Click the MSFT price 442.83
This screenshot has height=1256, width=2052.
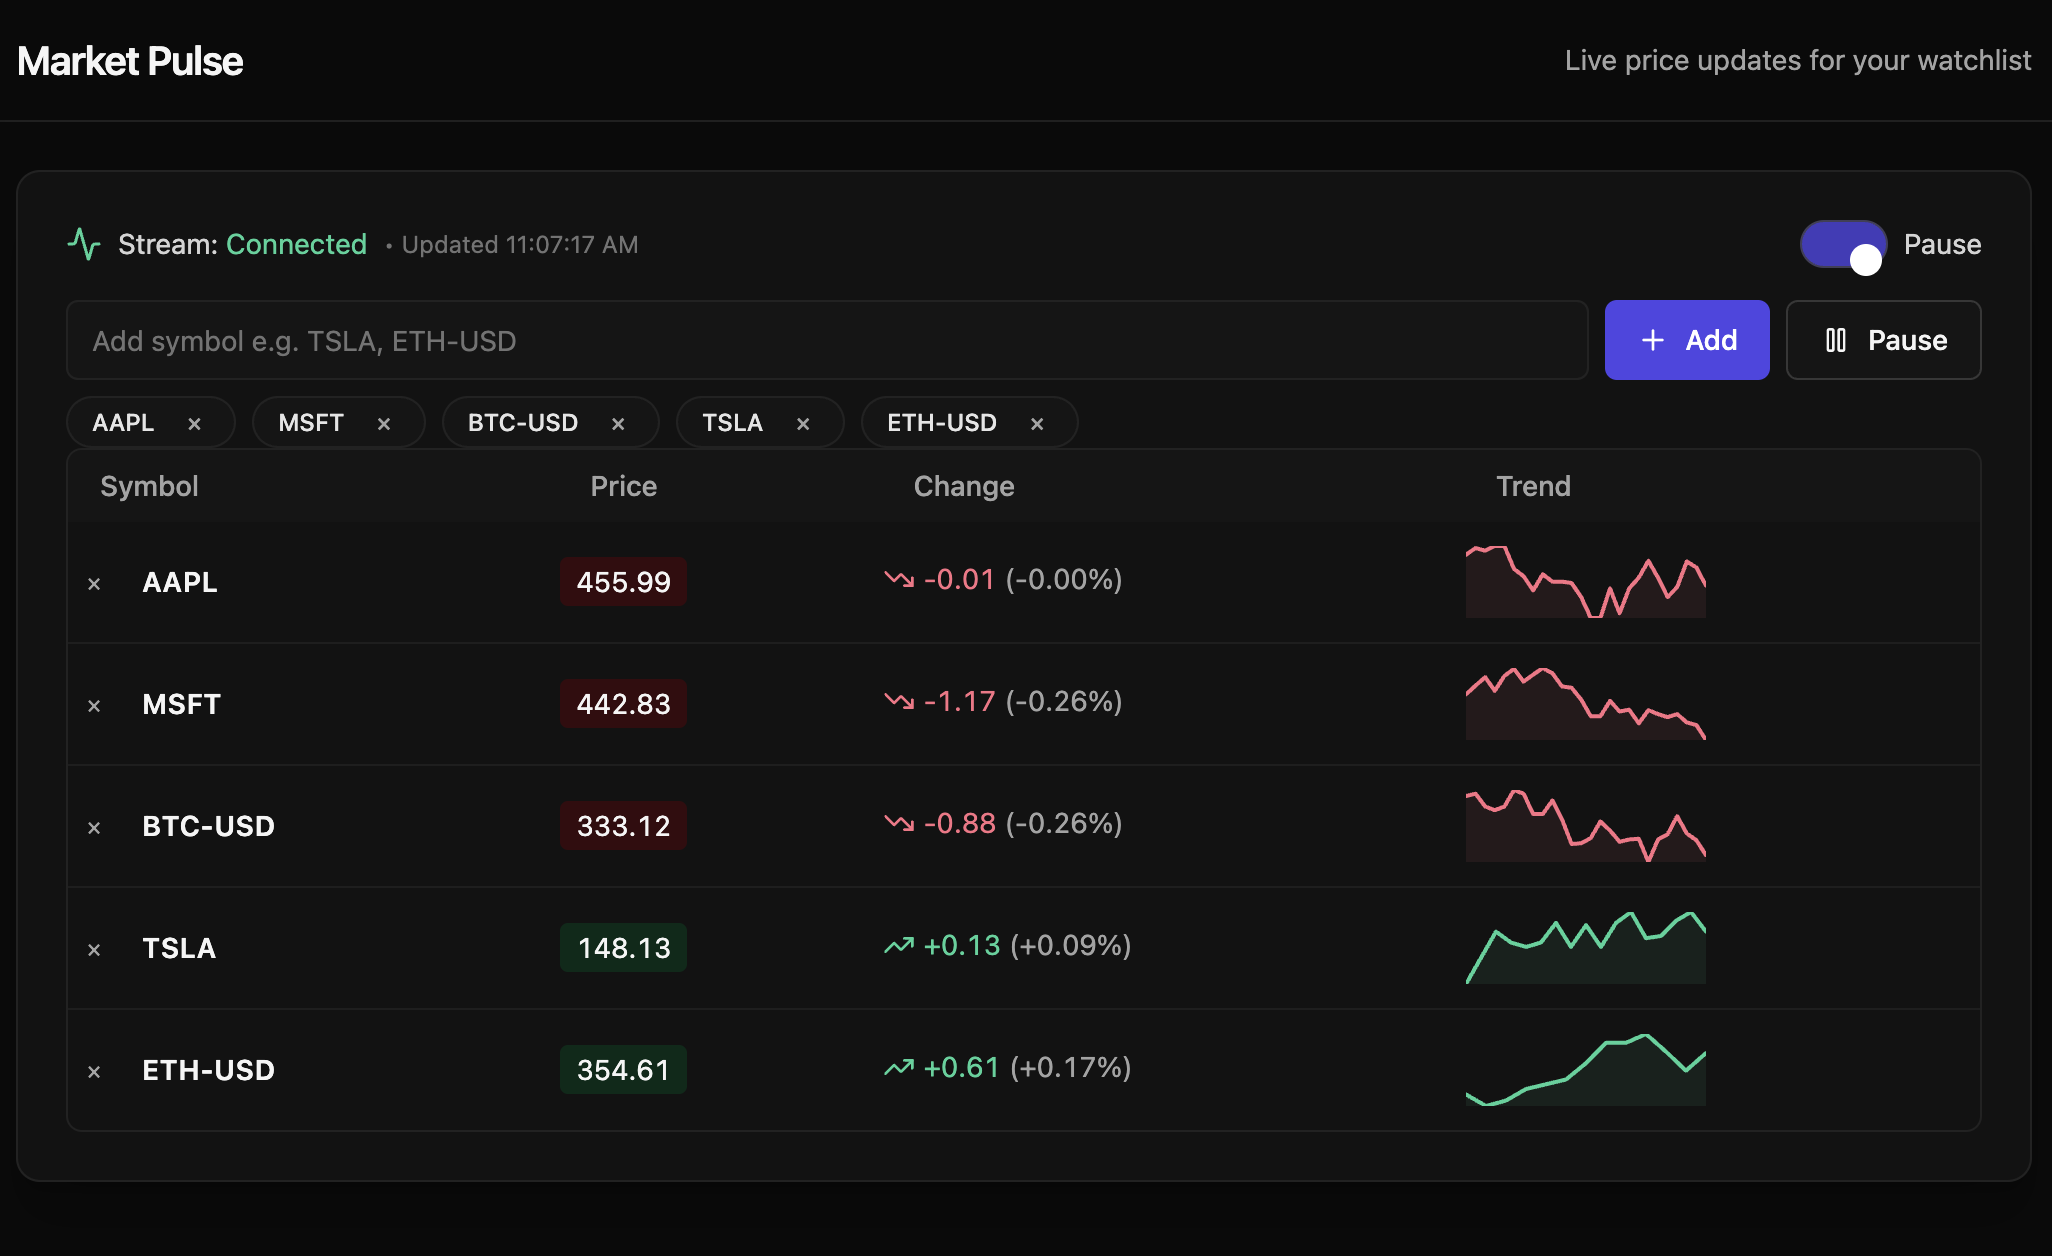point(623,704)
